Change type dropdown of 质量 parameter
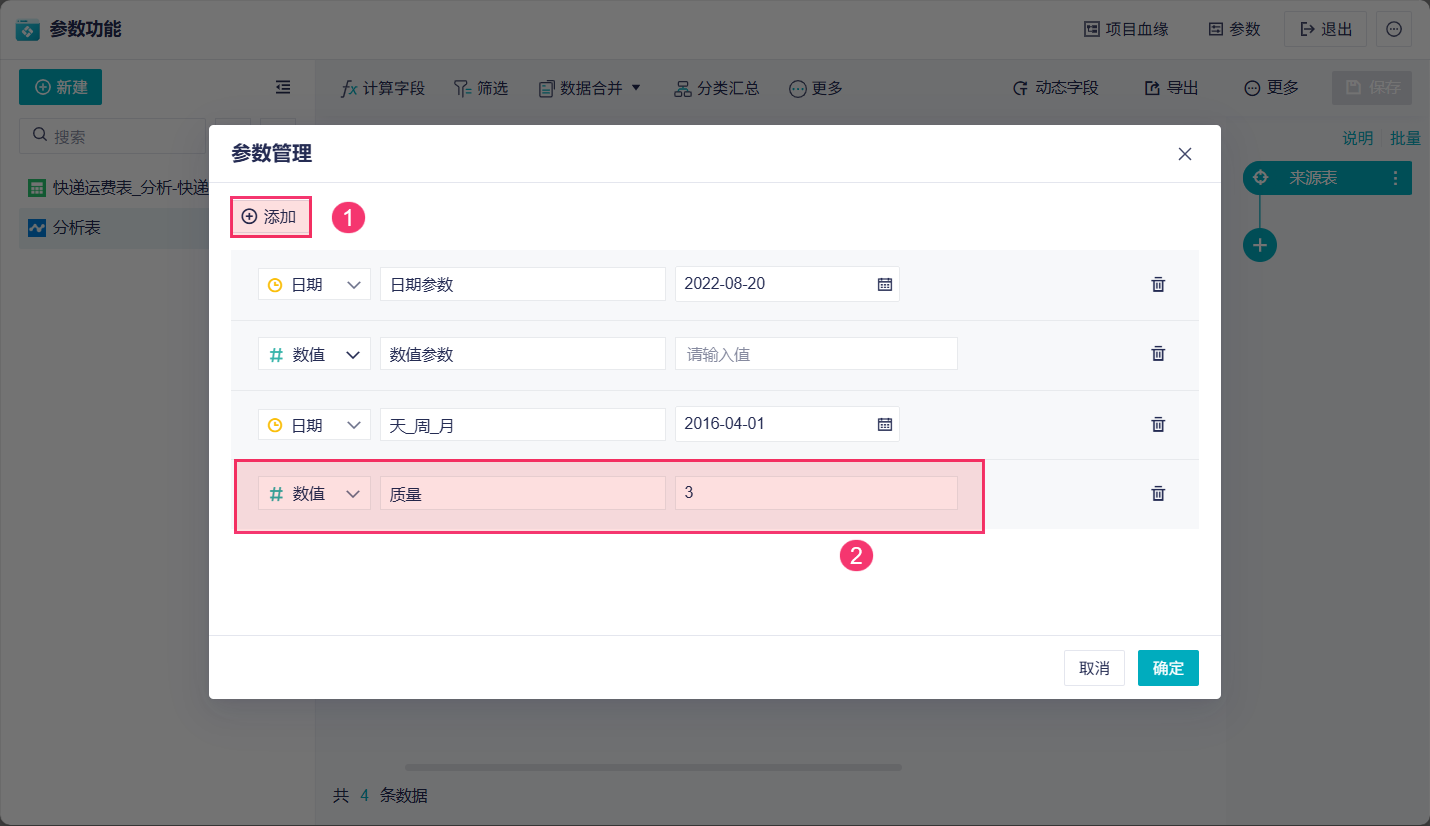 (314, 494)
